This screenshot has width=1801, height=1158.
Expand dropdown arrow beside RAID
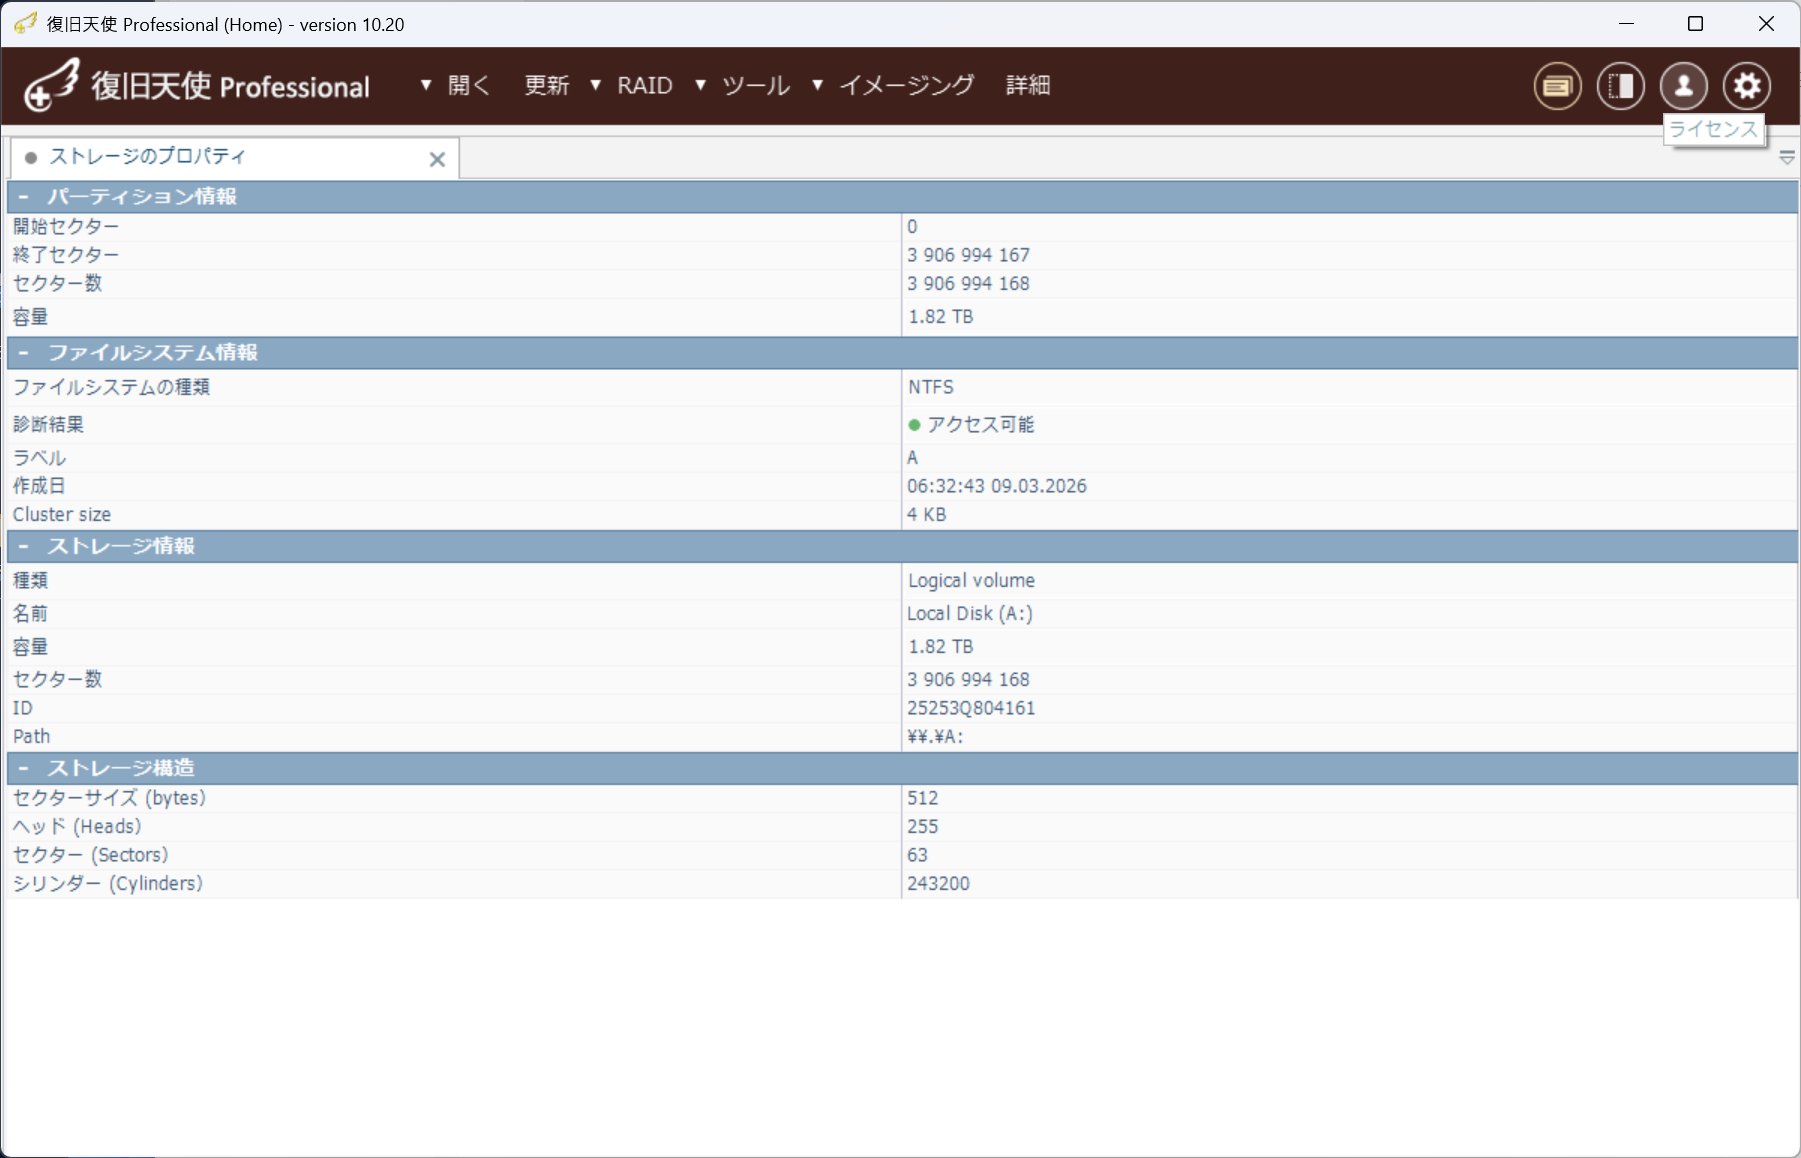[596, 86]
